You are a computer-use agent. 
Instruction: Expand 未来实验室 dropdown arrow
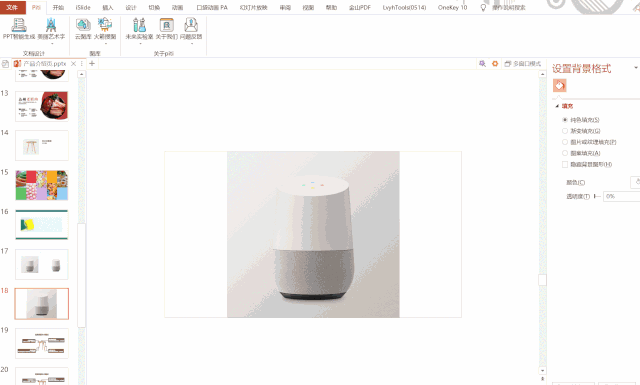click(x=140, y=43)
